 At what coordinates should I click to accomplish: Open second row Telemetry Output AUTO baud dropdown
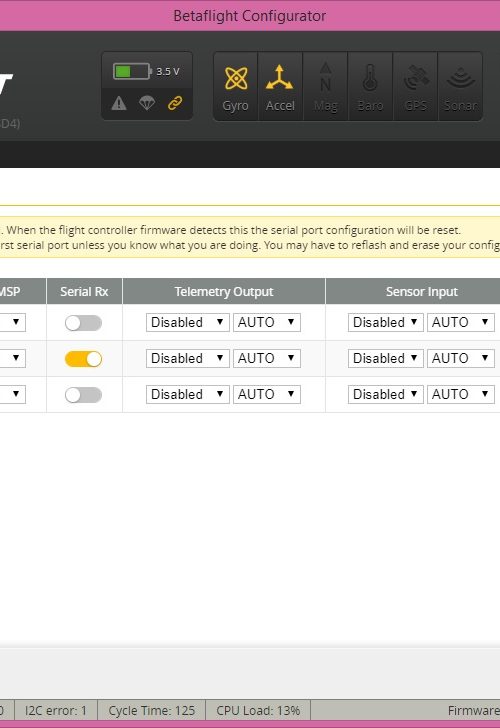266,358
